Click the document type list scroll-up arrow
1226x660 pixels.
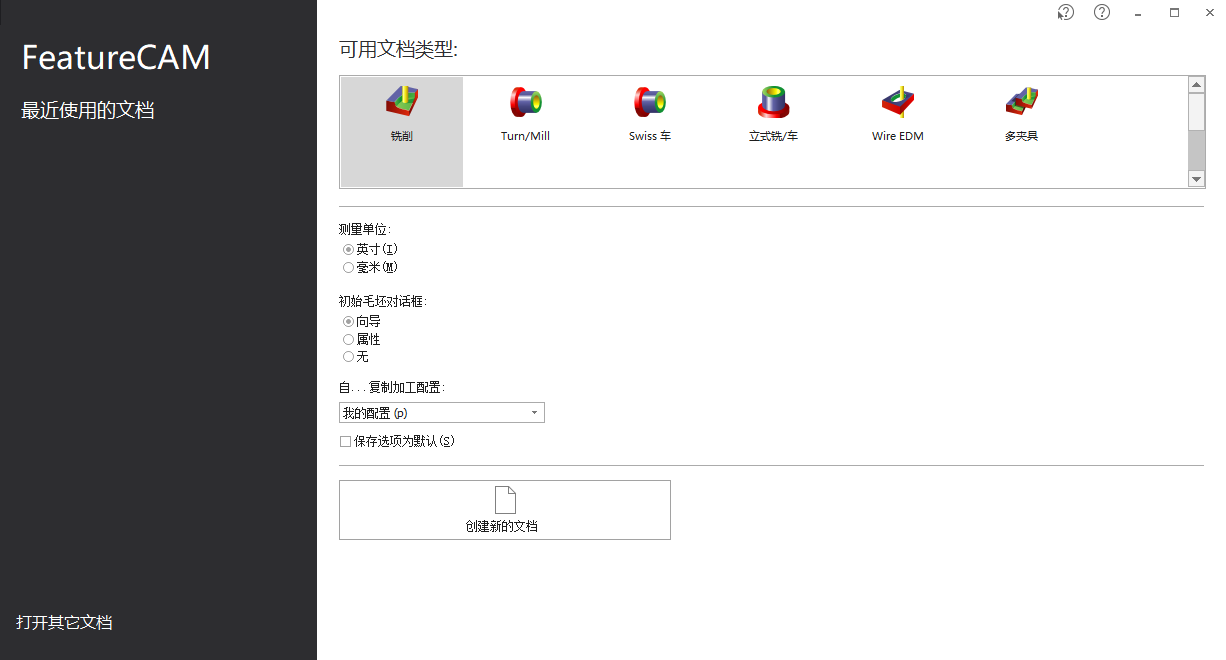pos(1196,85)
